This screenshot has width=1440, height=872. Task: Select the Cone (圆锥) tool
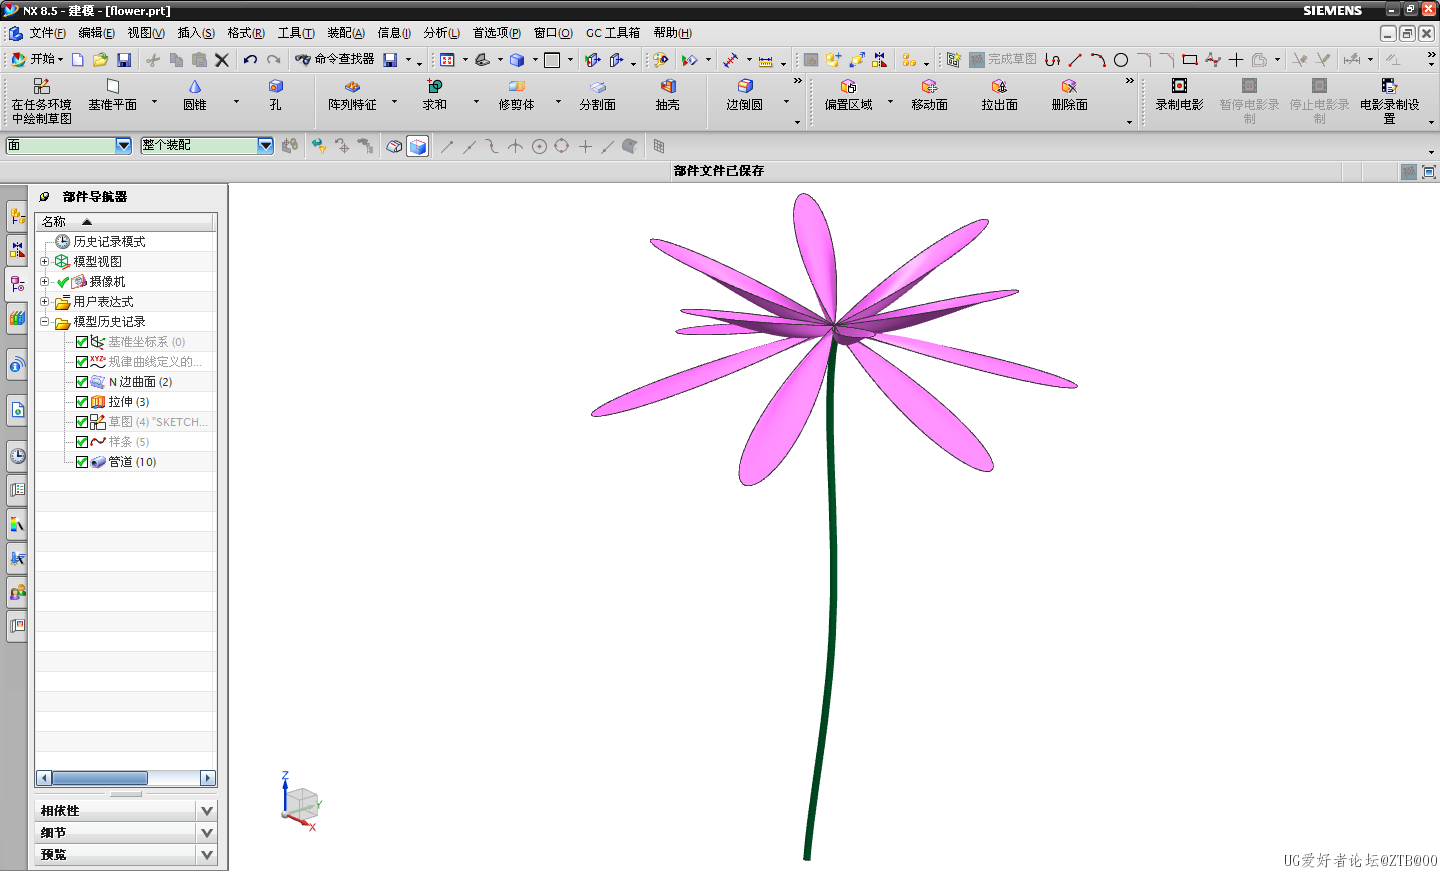[x=195, y=96]
